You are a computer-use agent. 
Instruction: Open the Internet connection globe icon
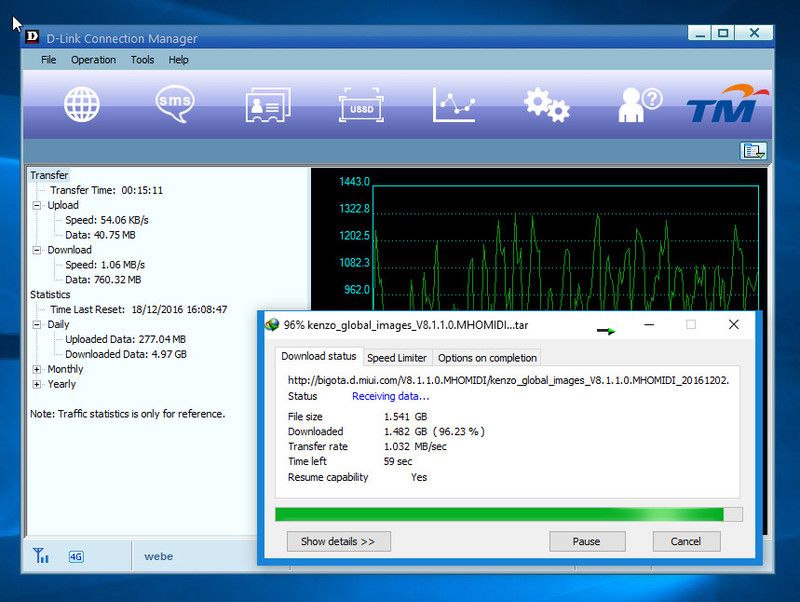[82, 104]
